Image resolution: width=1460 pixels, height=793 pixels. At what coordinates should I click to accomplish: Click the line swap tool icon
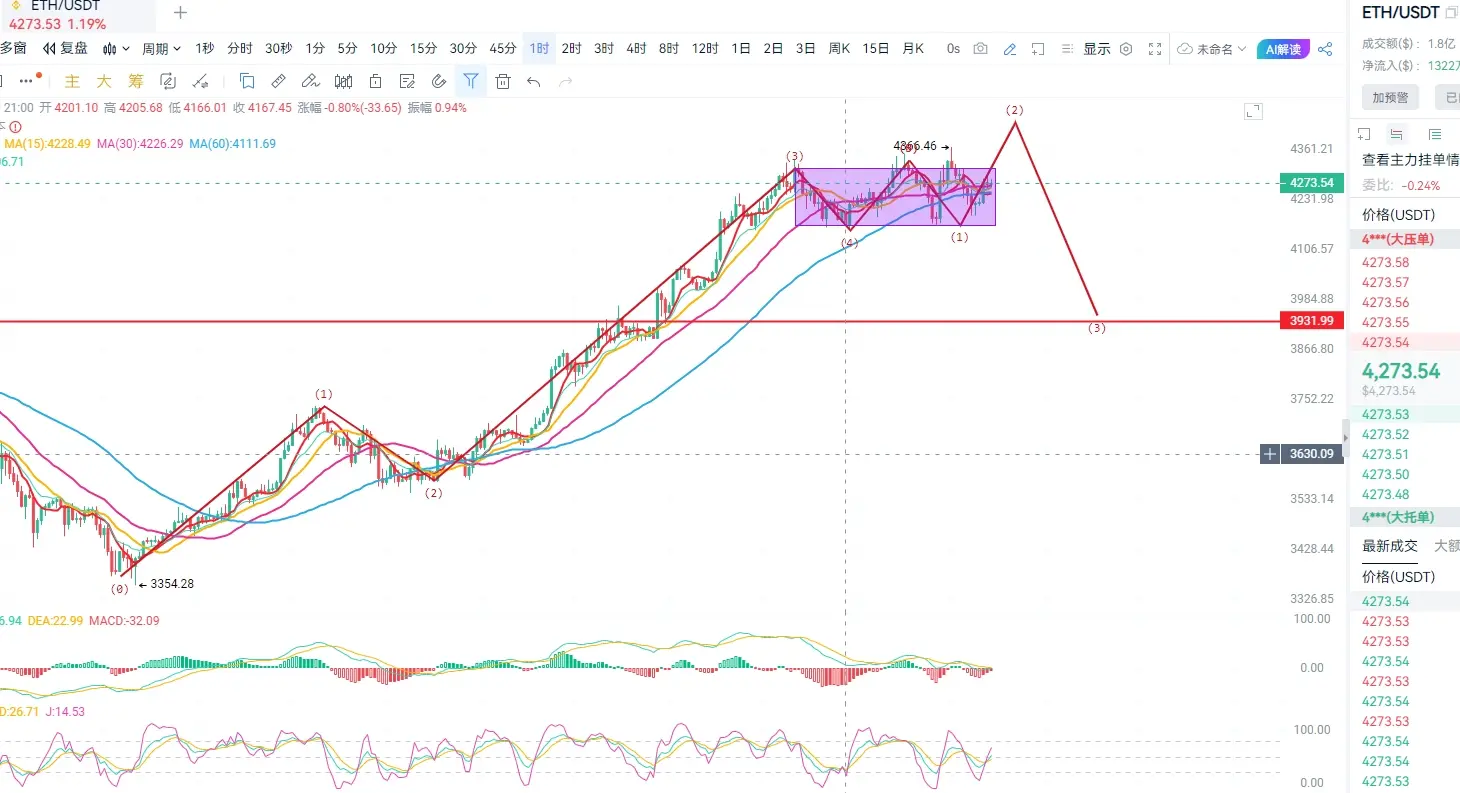coord(200,81)
